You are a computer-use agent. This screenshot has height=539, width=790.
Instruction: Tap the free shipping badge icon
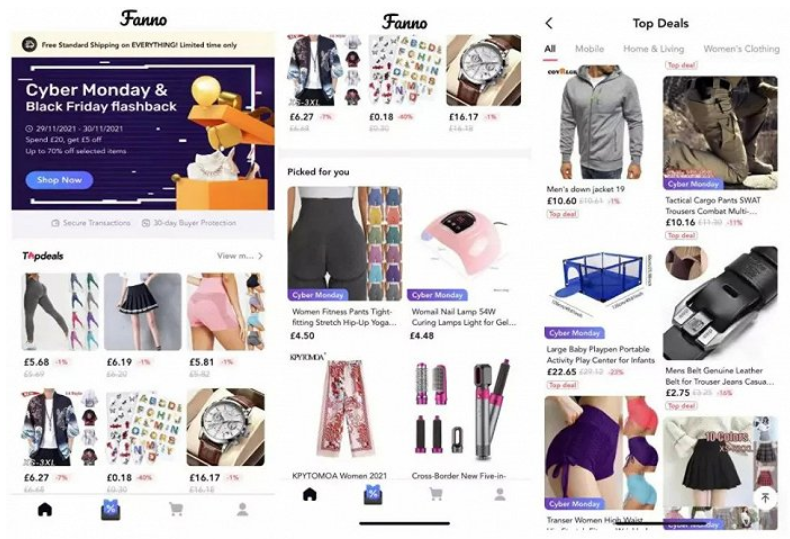click(29, 45)
